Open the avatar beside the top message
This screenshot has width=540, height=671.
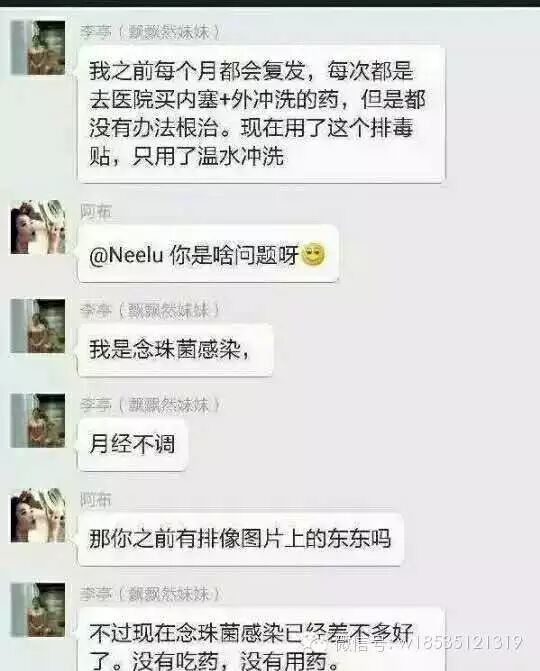[38, 48]
